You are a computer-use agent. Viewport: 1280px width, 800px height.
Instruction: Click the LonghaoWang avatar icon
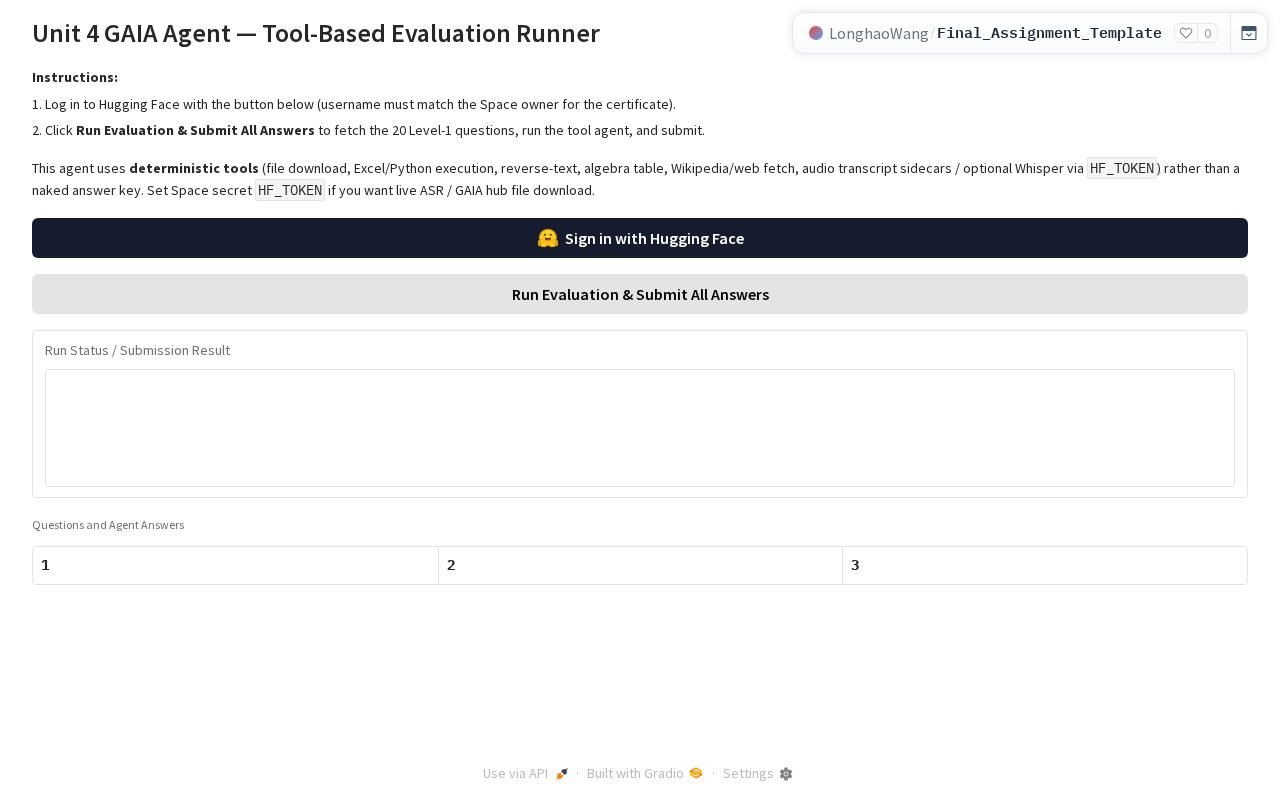(816, 33)
